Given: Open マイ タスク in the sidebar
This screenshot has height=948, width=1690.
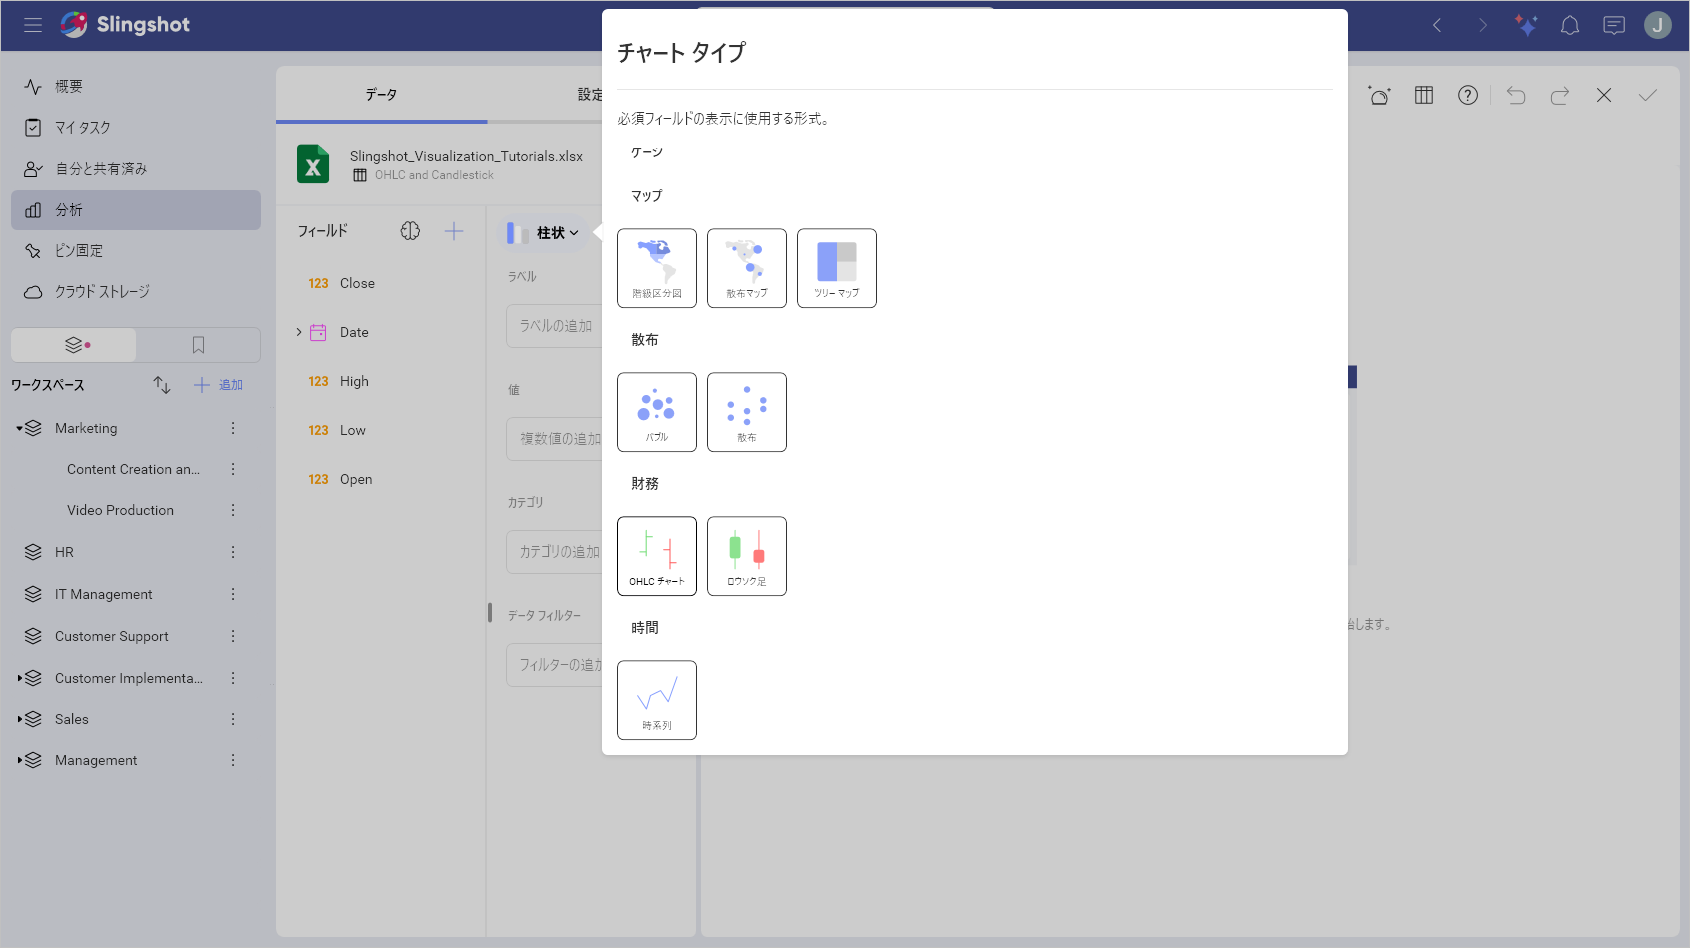Looking at the screenshot, I should [136, 128].
